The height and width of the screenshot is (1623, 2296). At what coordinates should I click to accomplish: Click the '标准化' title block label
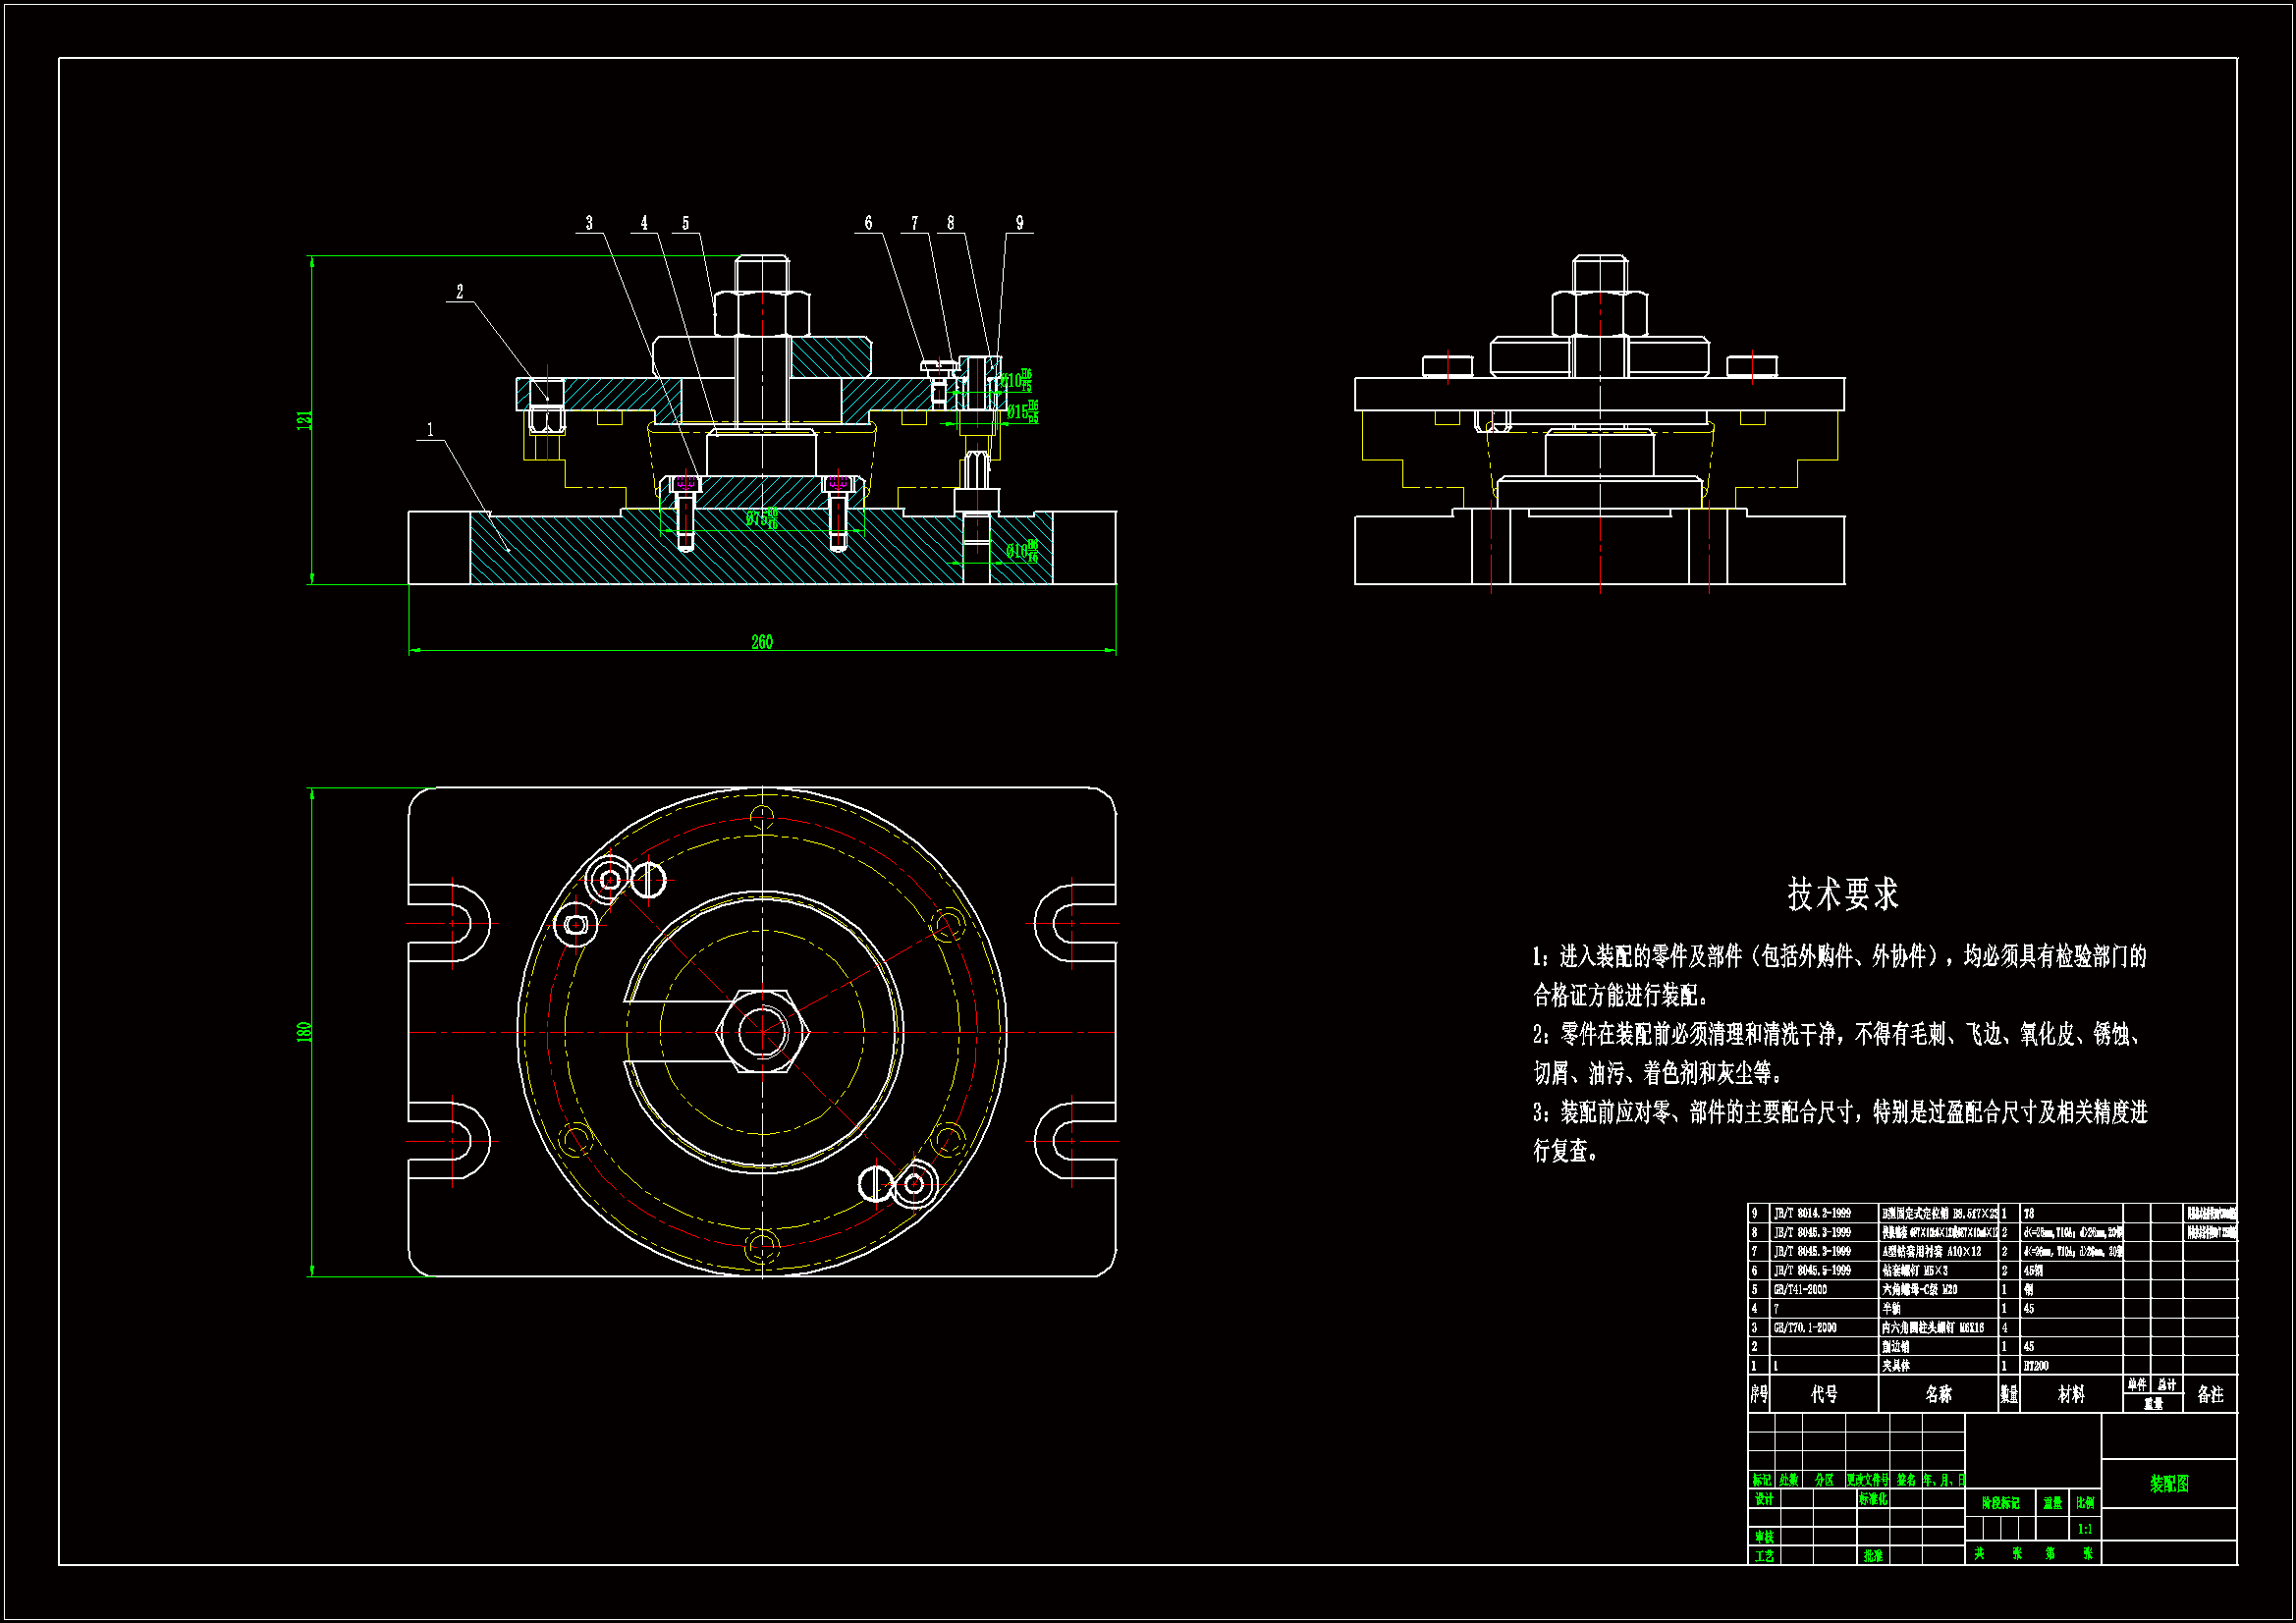pos(1873,1499)
